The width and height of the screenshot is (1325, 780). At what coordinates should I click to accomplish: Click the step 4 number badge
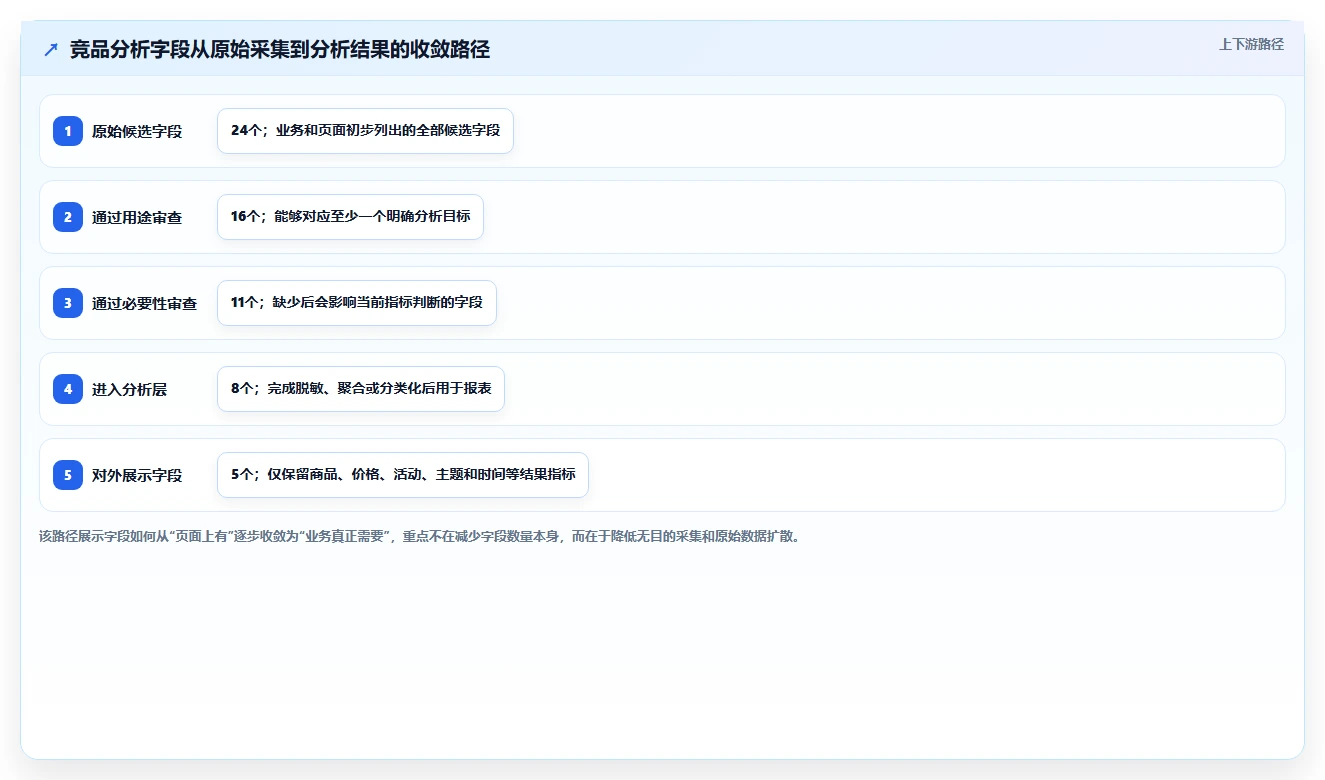[x=68, y=389]
